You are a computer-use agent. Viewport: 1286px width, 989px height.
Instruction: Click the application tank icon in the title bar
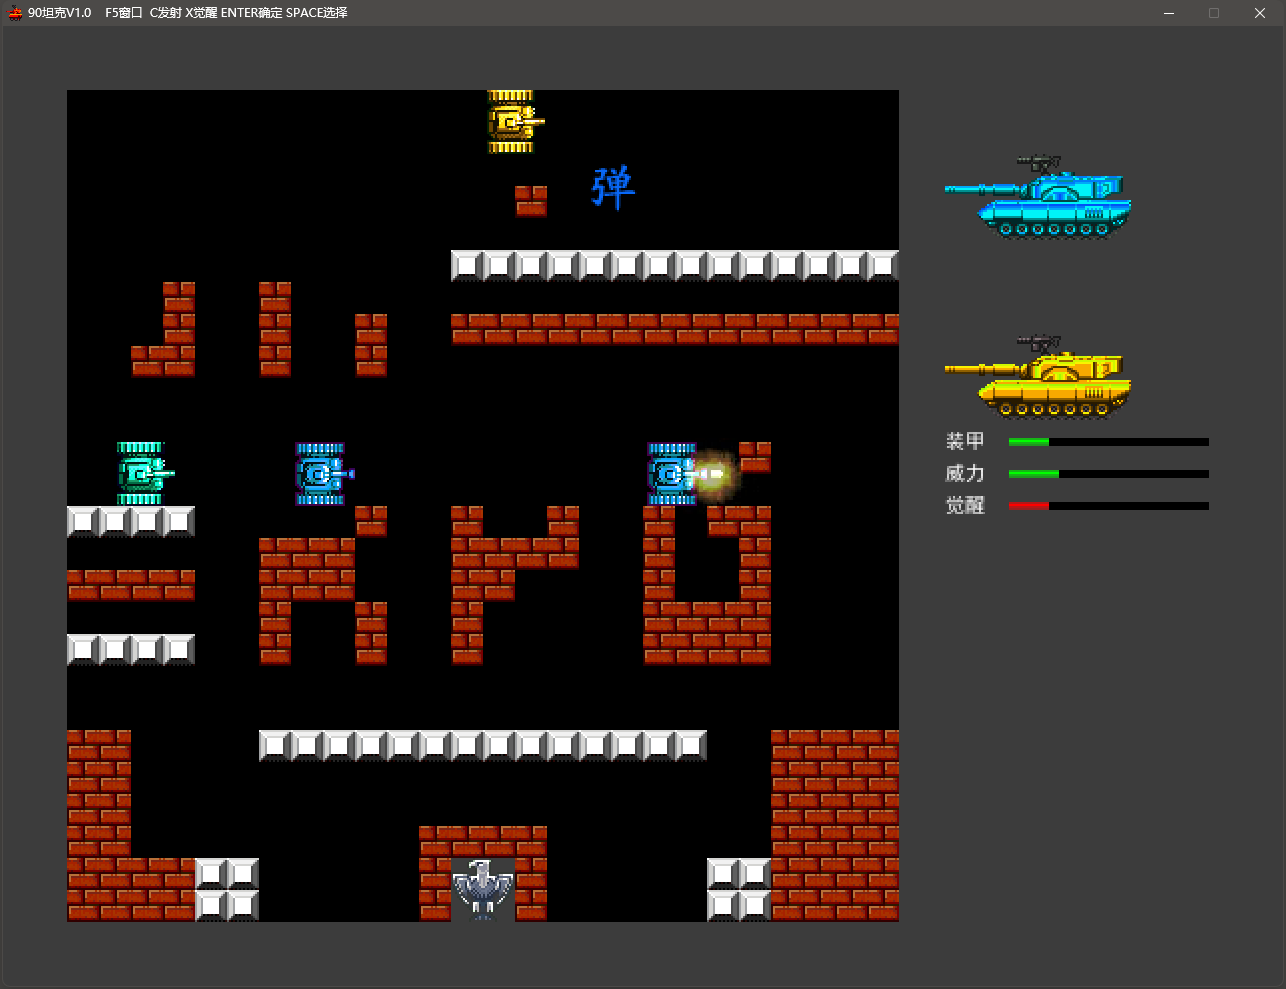(15, 13)
